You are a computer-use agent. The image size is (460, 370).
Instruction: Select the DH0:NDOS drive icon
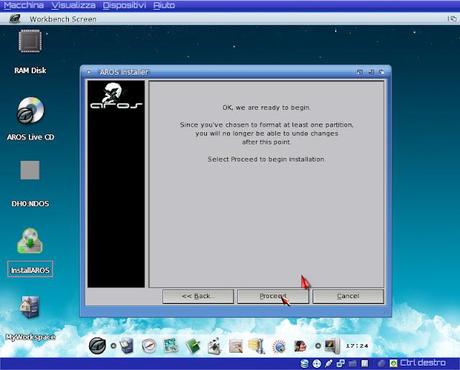click(30, 170)
